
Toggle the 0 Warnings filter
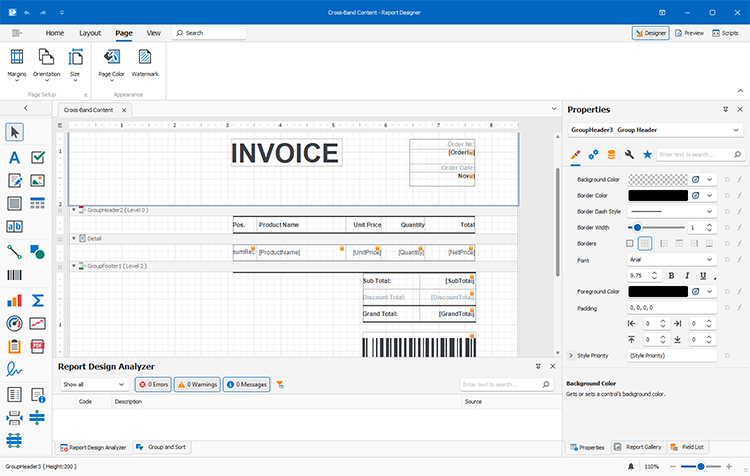(198, 384)
